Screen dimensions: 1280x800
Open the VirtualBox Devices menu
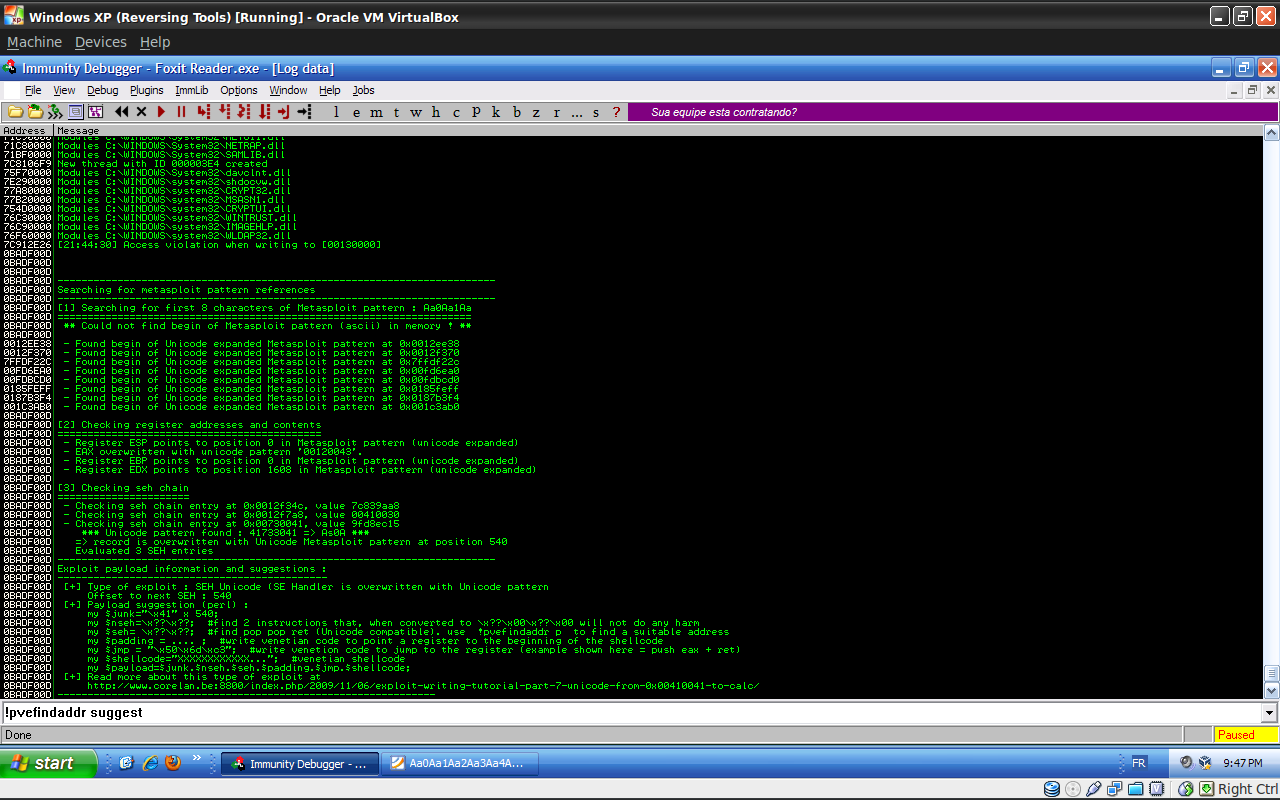coord(101,42)
